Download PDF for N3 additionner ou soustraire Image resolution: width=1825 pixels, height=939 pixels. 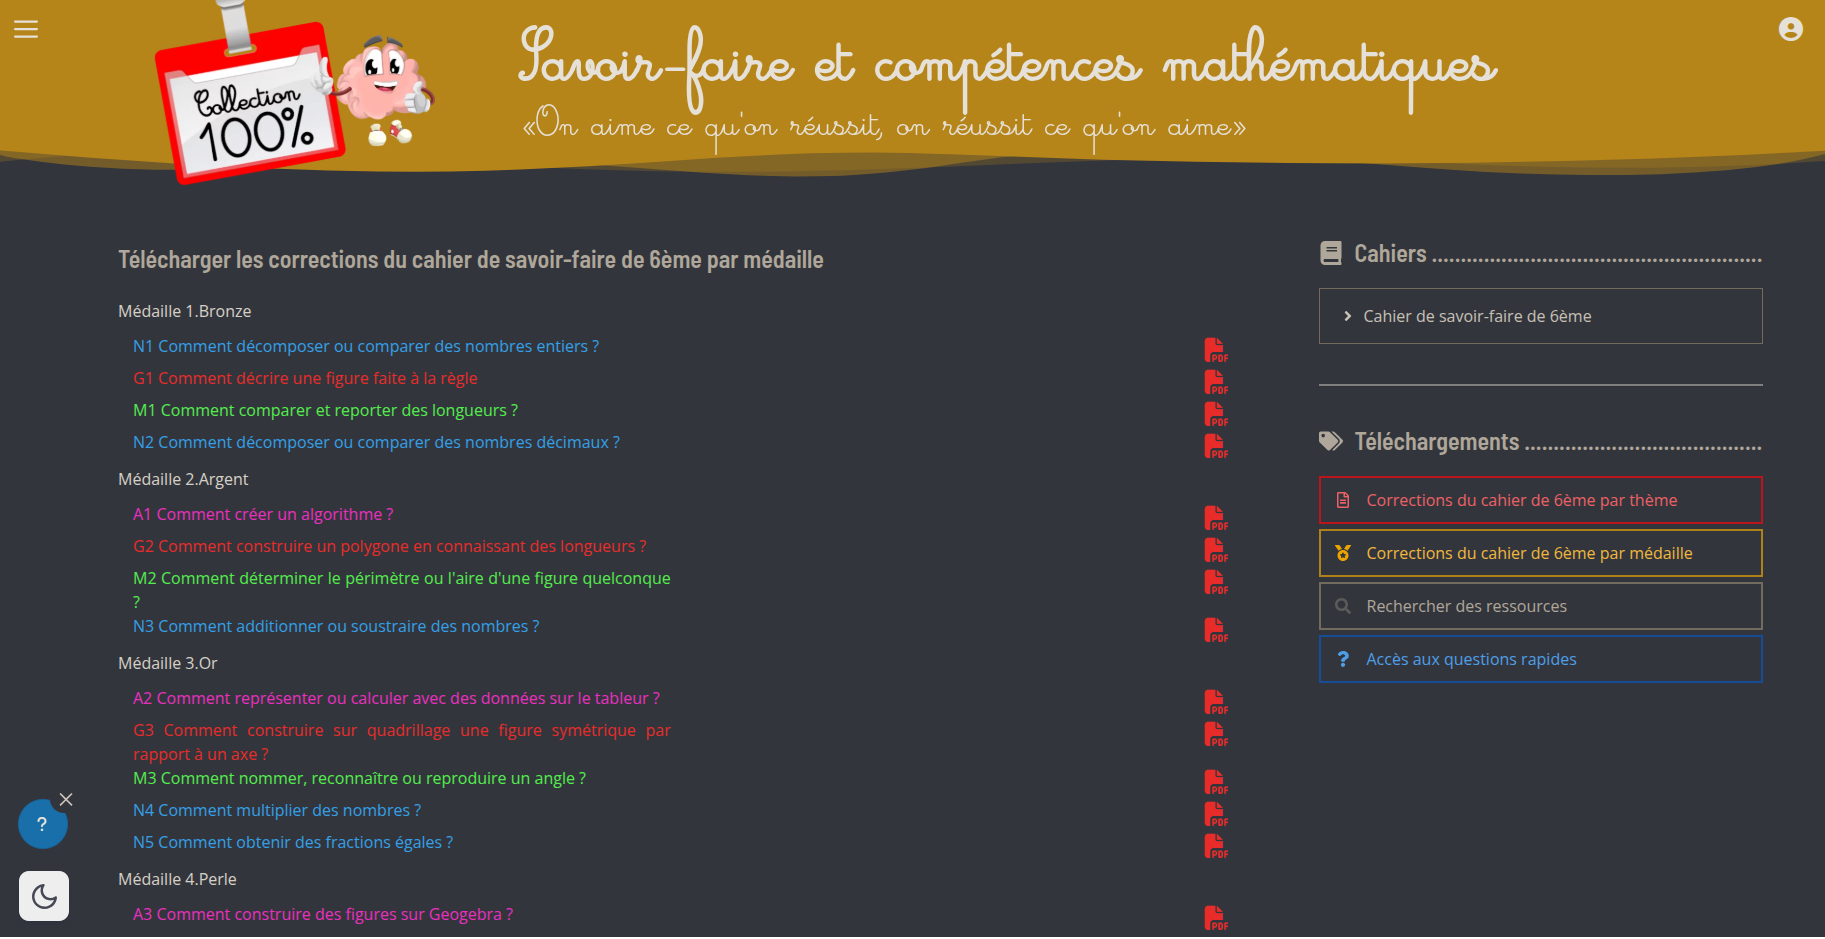pos(1215,630)
